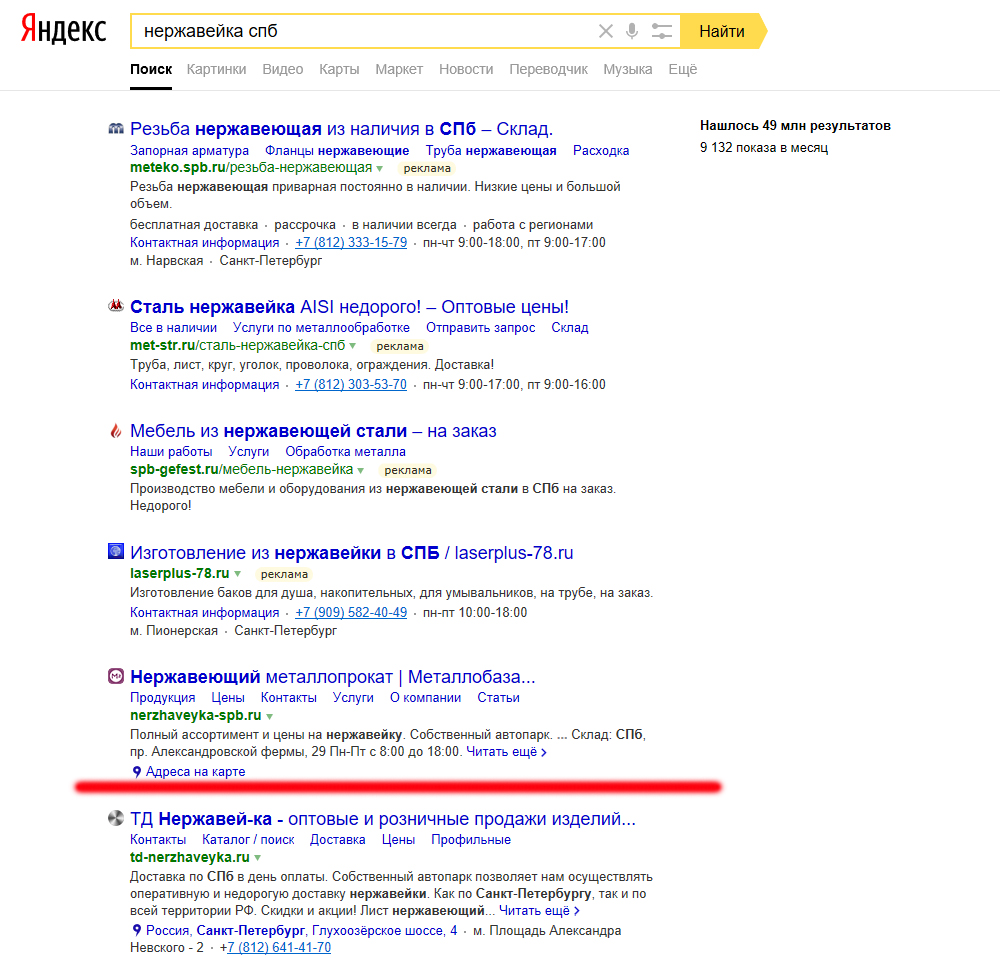Open the Отправить запрос sitelink

(x=480, y=328)
